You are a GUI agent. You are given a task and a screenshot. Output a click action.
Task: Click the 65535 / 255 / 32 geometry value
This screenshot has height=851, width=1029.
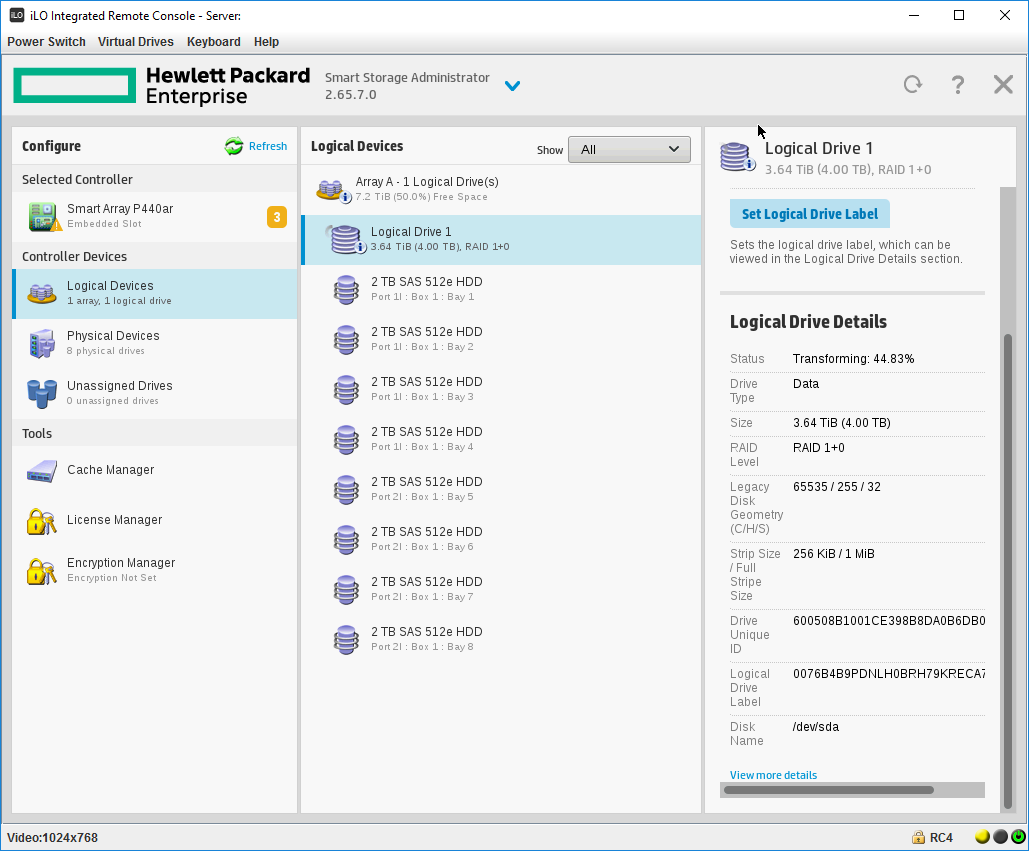[x=837, y=487]
